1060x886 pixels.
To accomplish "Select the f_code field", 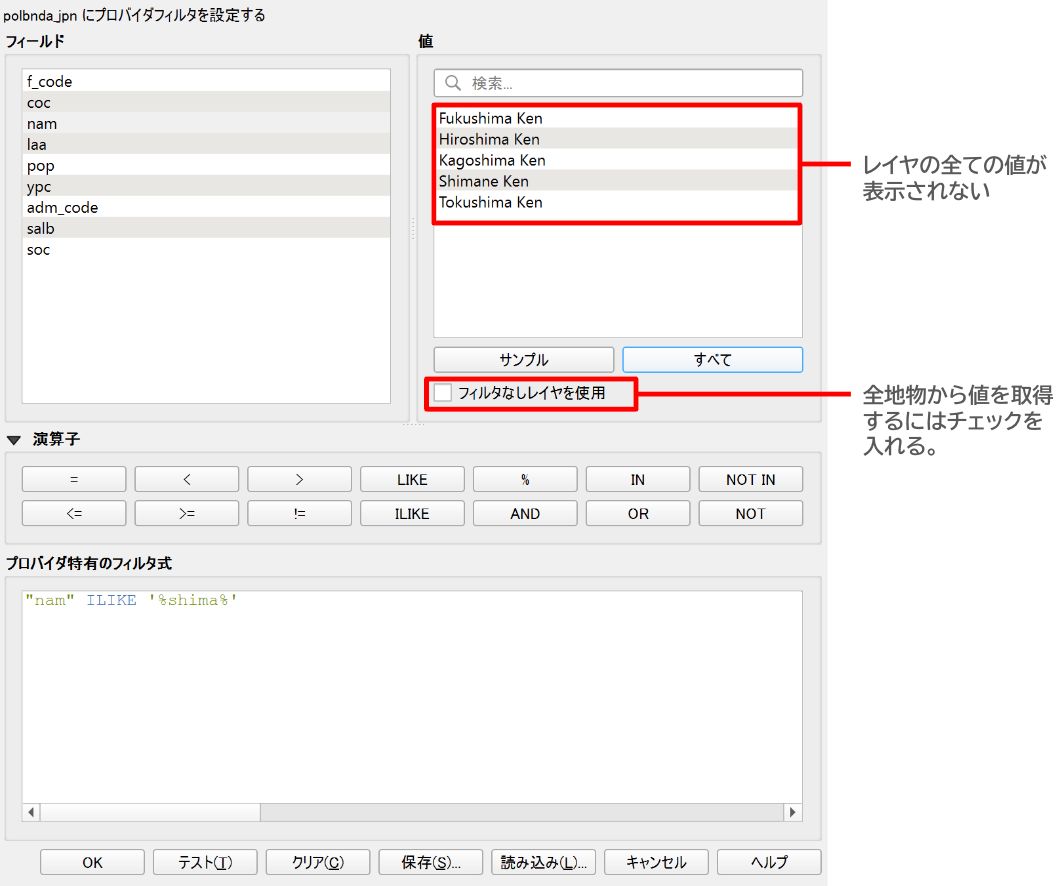I will point(206,81).
